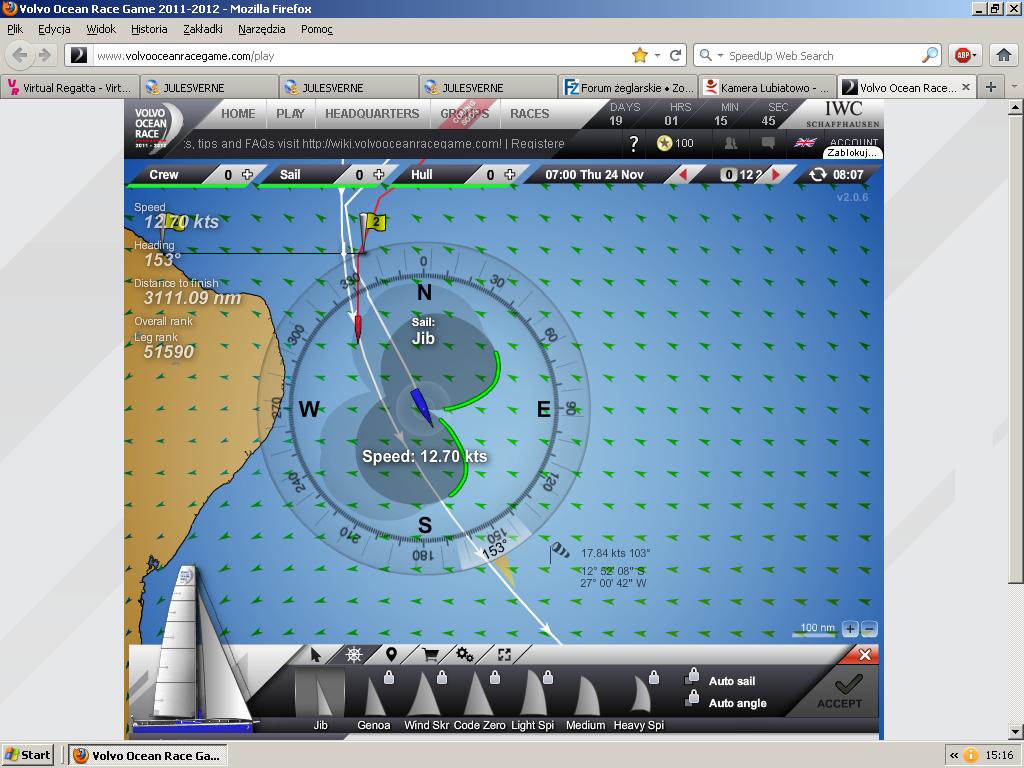The image size is (1024, 768).
Task: Open the Historia menu in Firefox
Action: coord(149,29)
